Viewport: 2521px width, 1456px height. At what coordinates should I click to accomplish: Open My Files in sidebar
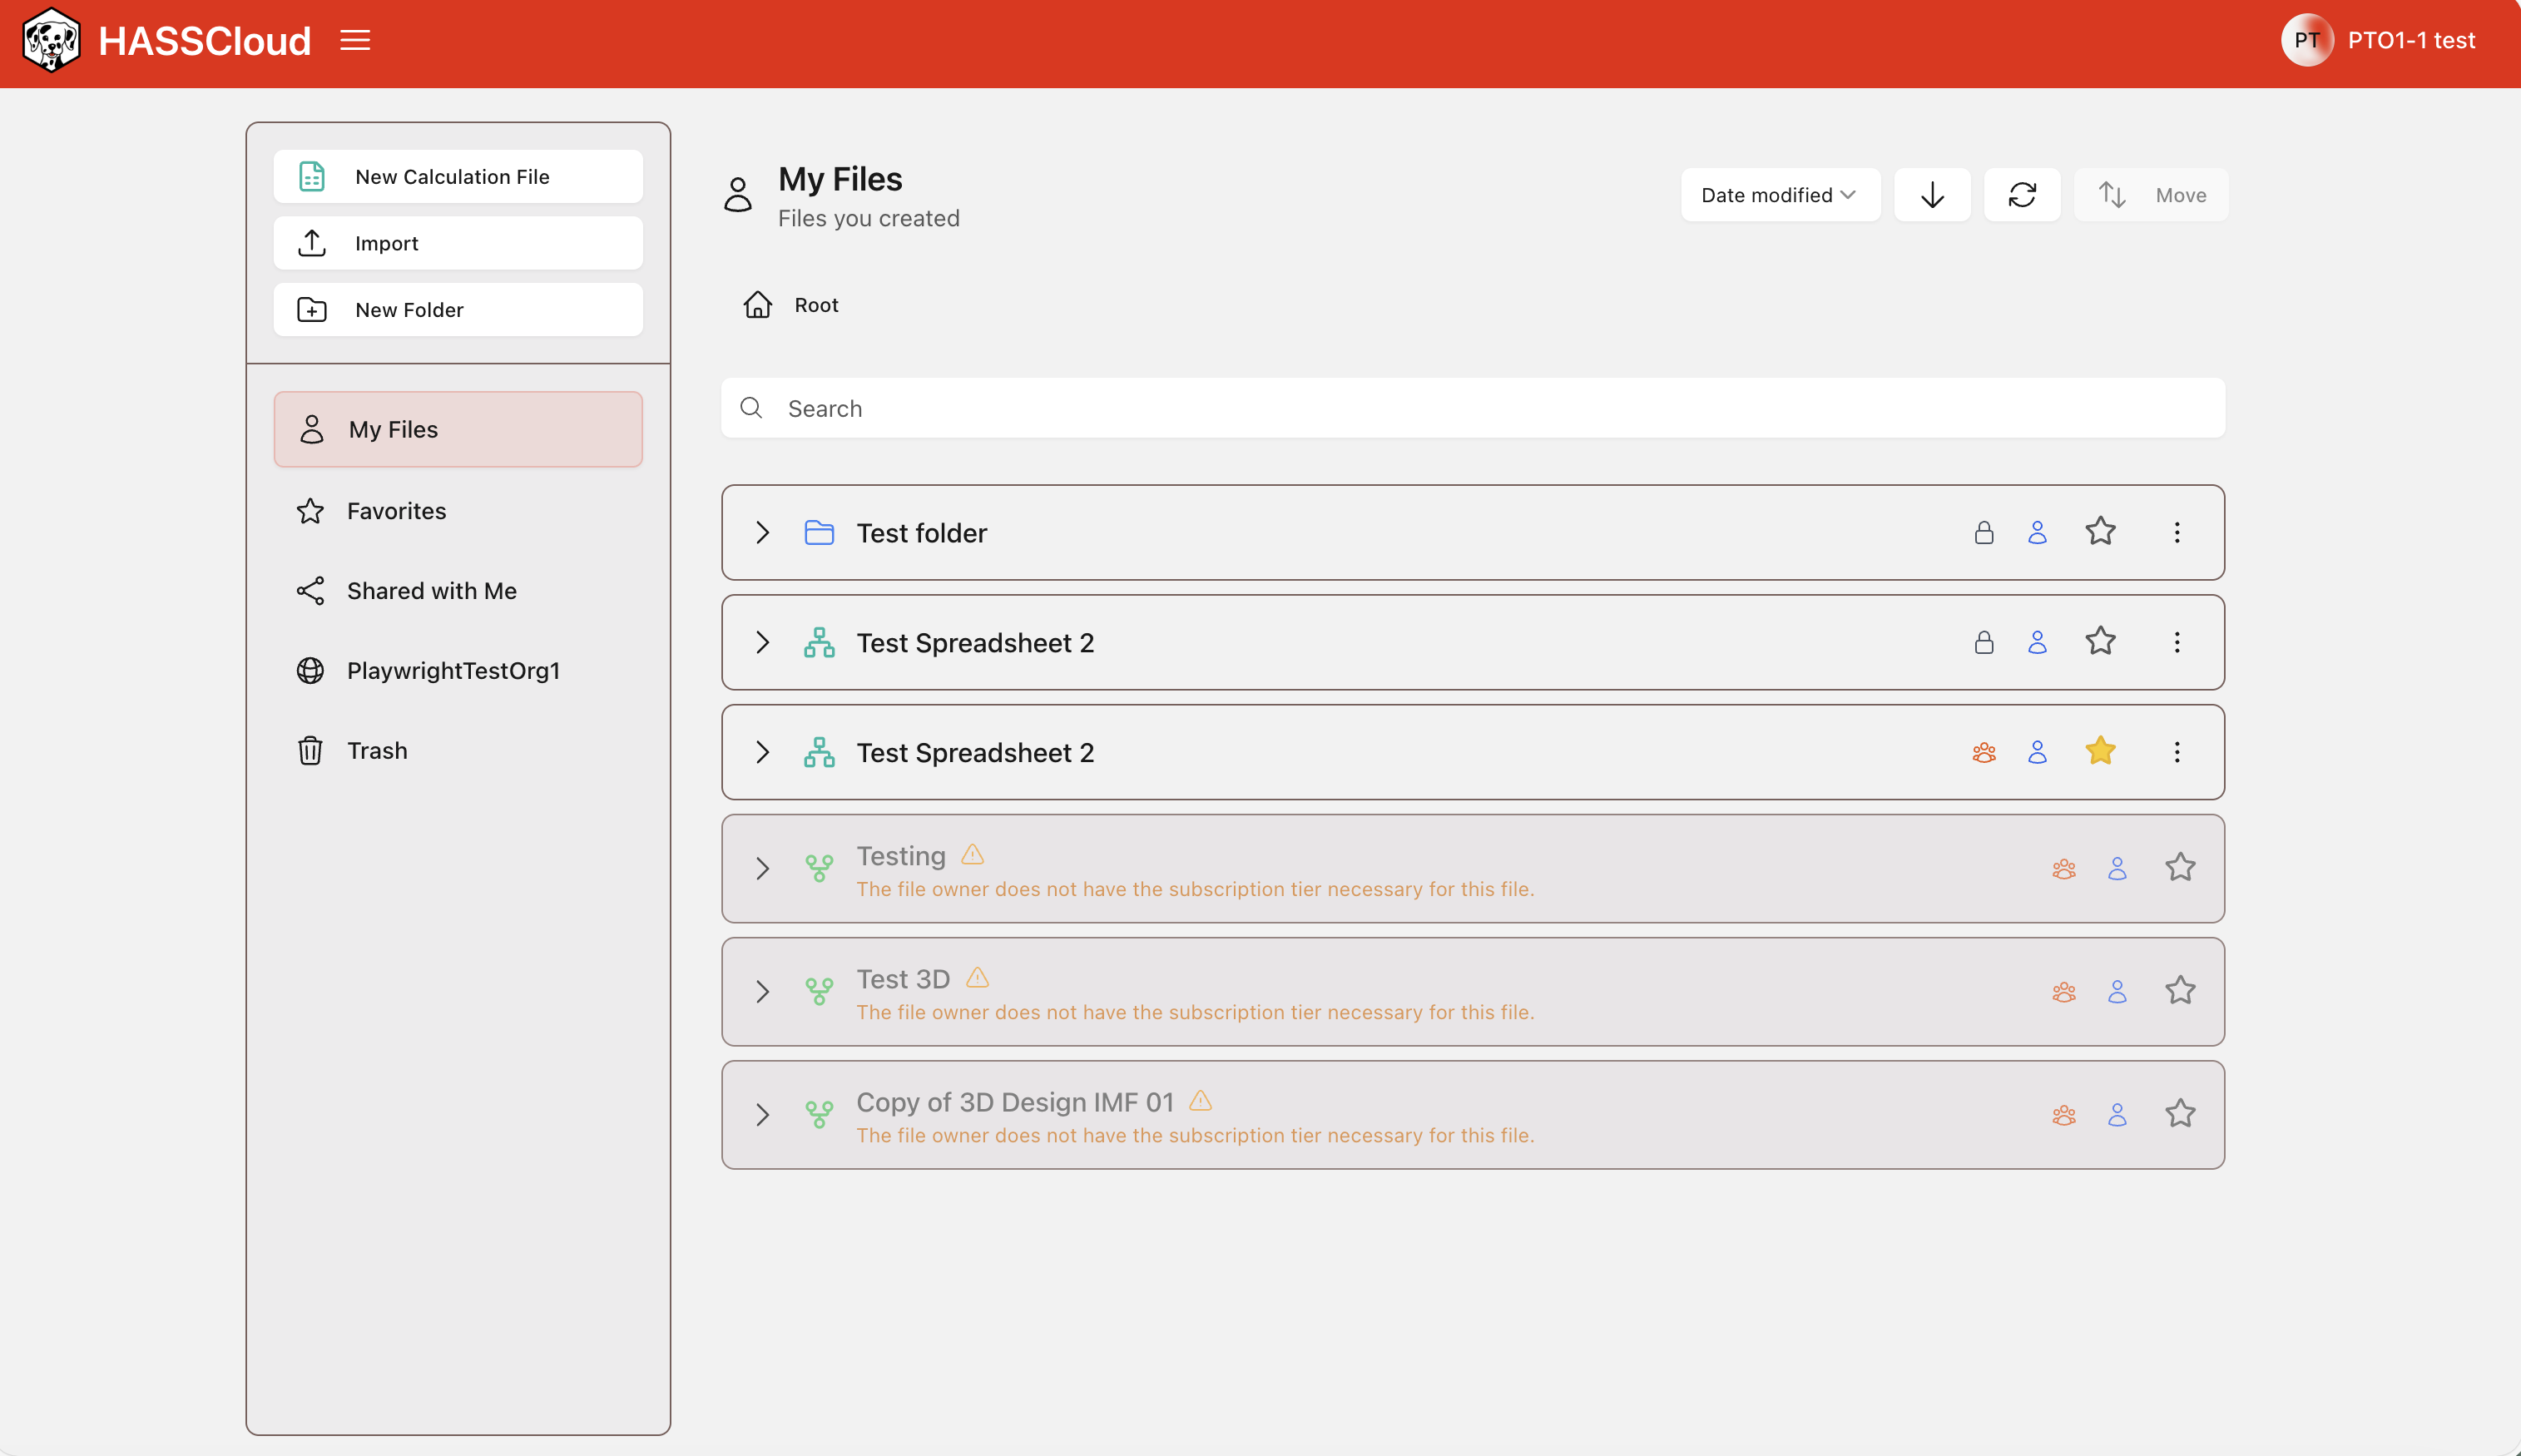(458, 429)
